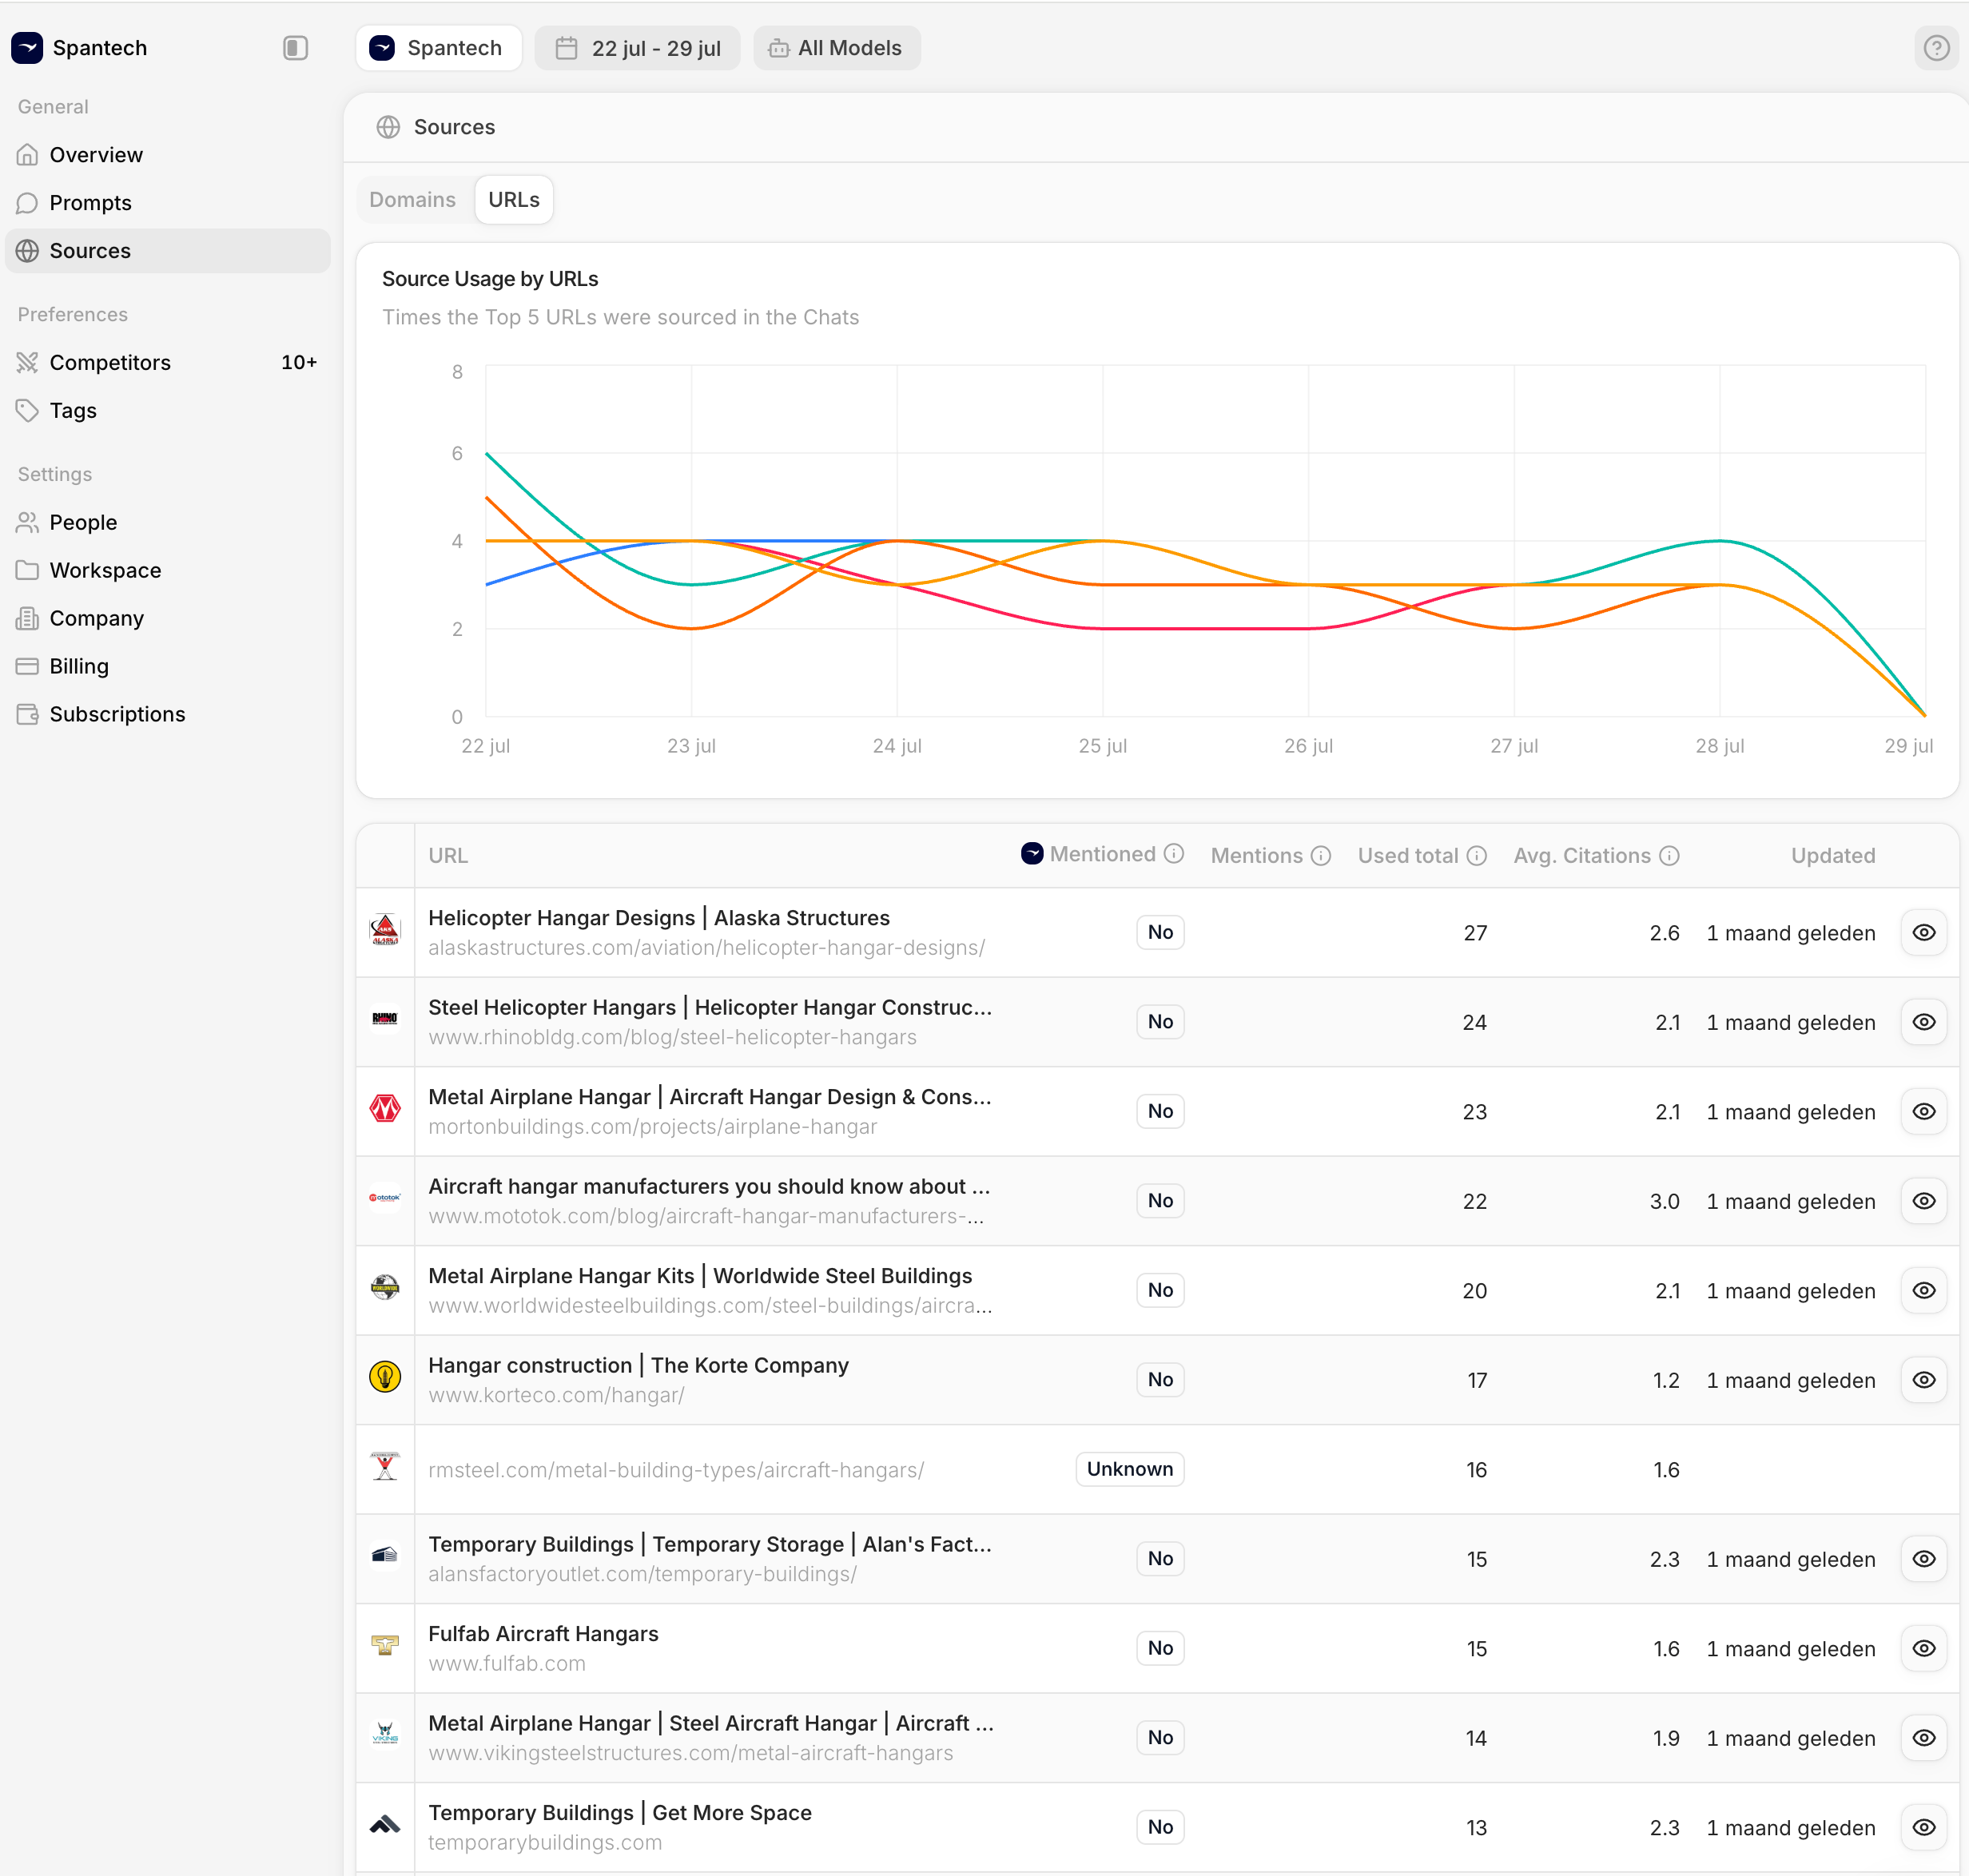Image resolution: width=1969 pixels, height=1876 pixels.
Task: Click the Korte Company row logo
Action: (x=385, y=1378)
